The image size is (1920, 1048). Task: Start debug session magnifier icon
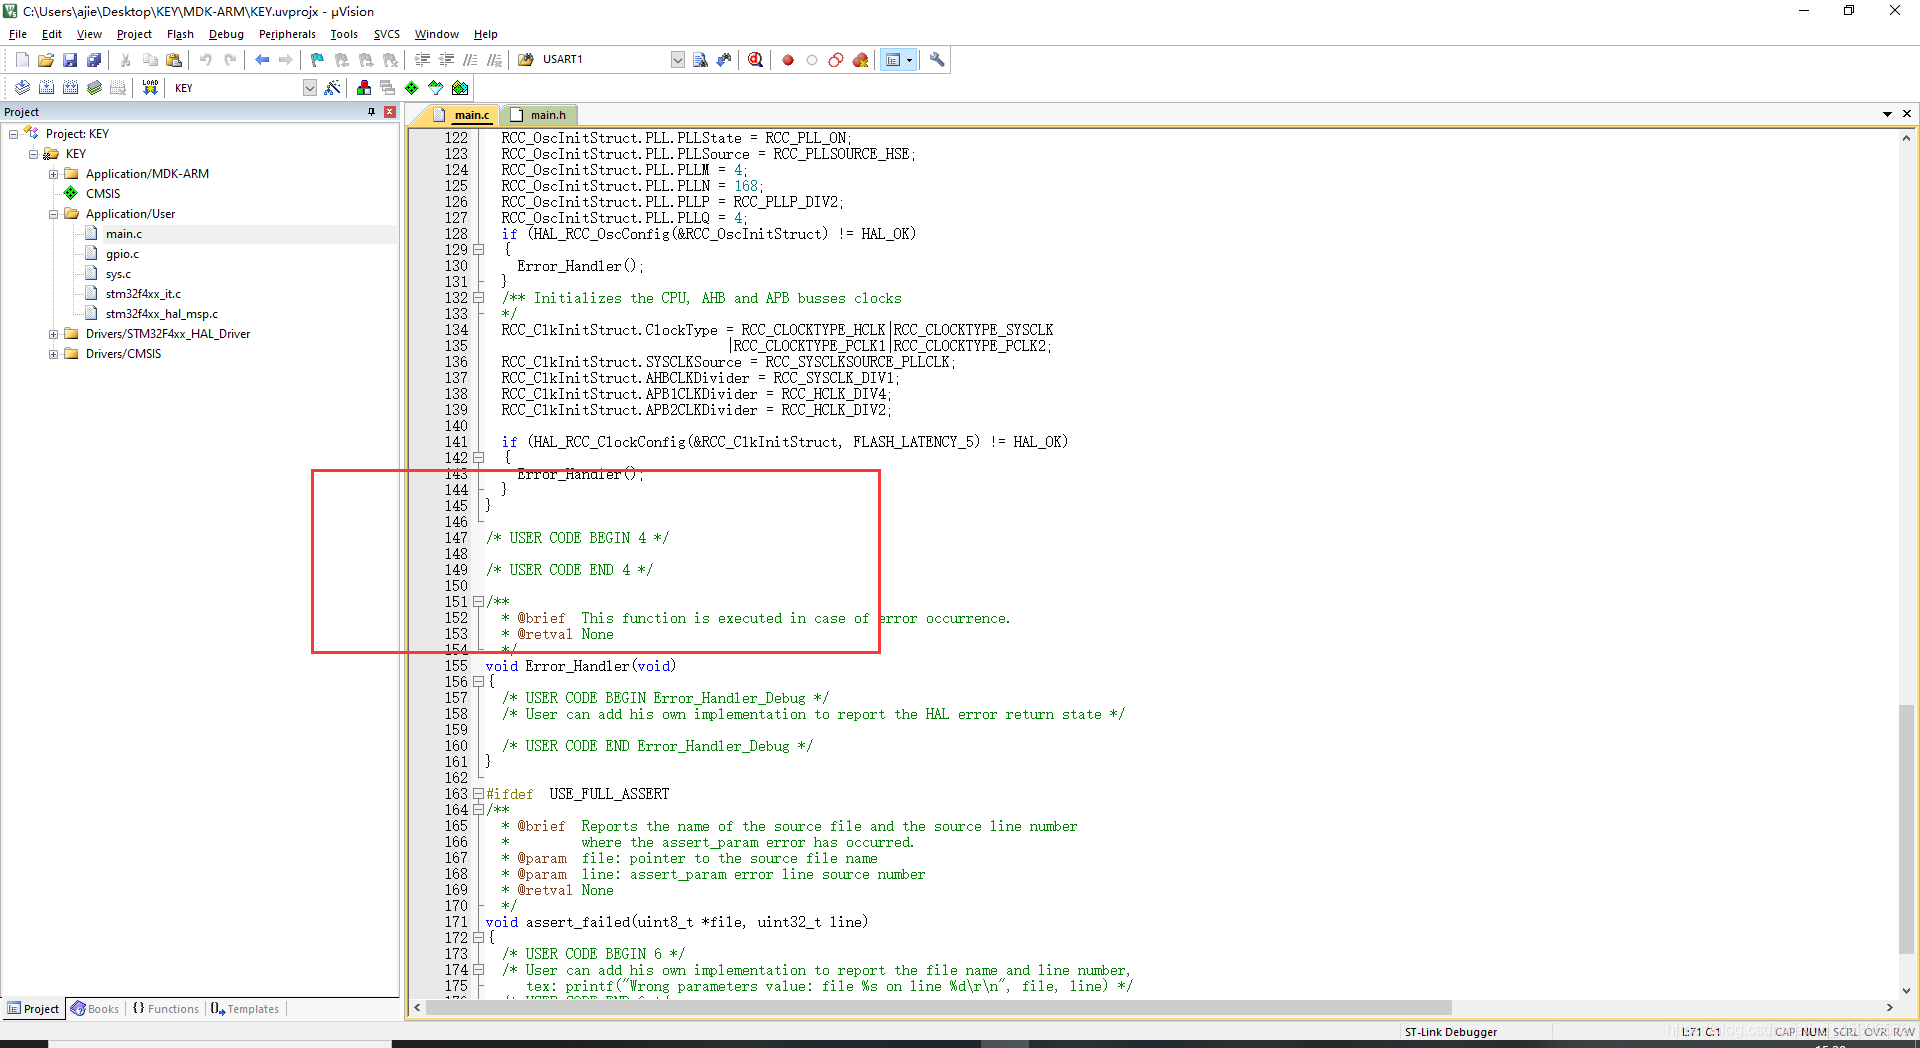(x=755, y=60)
